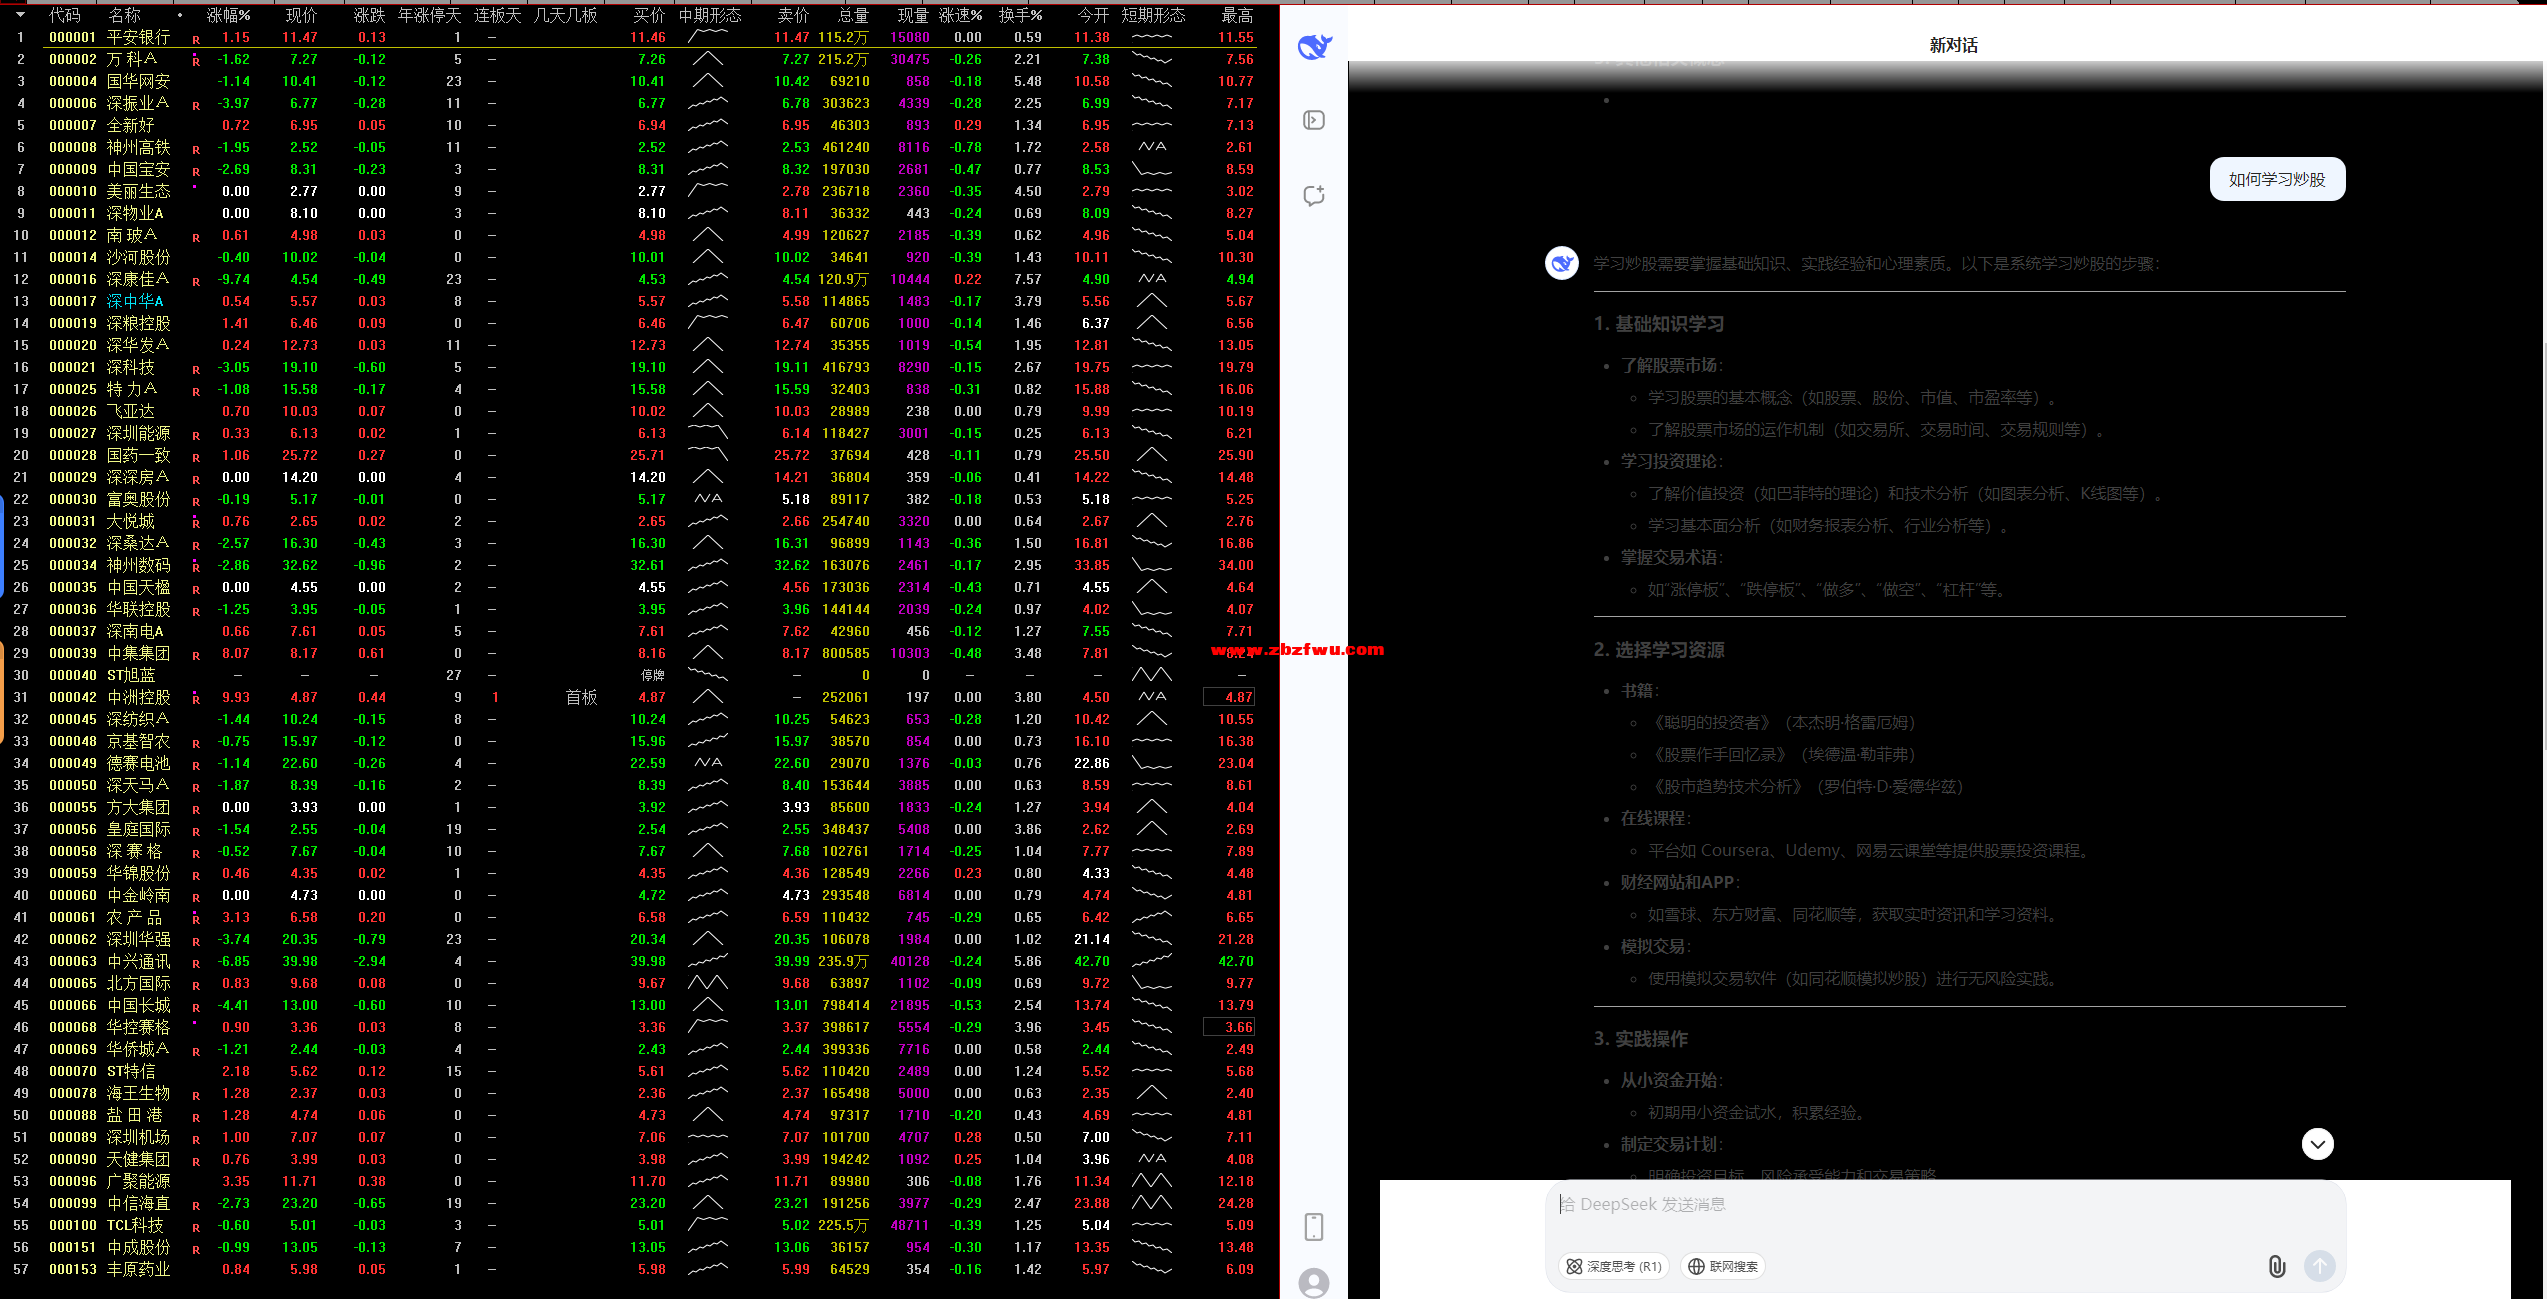Sort by 代码 column header
2547x1299 pixels.
click(65, 15)
